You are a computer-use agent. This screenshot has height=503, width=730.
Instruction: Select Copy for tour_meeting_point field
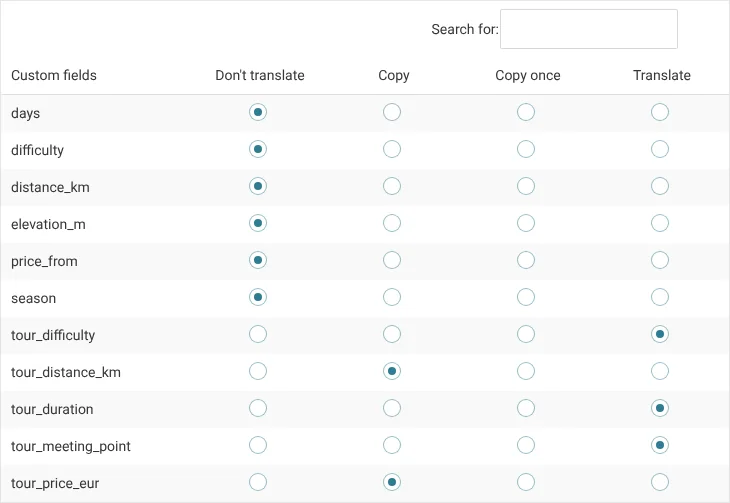392,445
